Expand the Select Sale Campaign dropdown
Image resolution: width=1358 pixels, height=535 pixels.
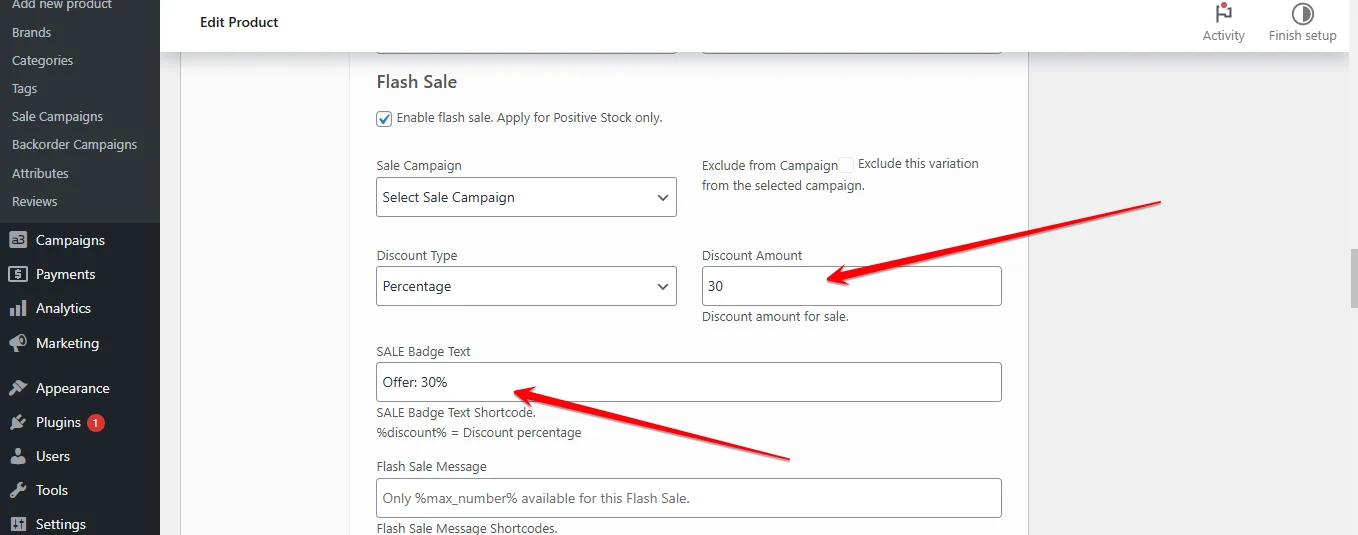pos(526,197)
